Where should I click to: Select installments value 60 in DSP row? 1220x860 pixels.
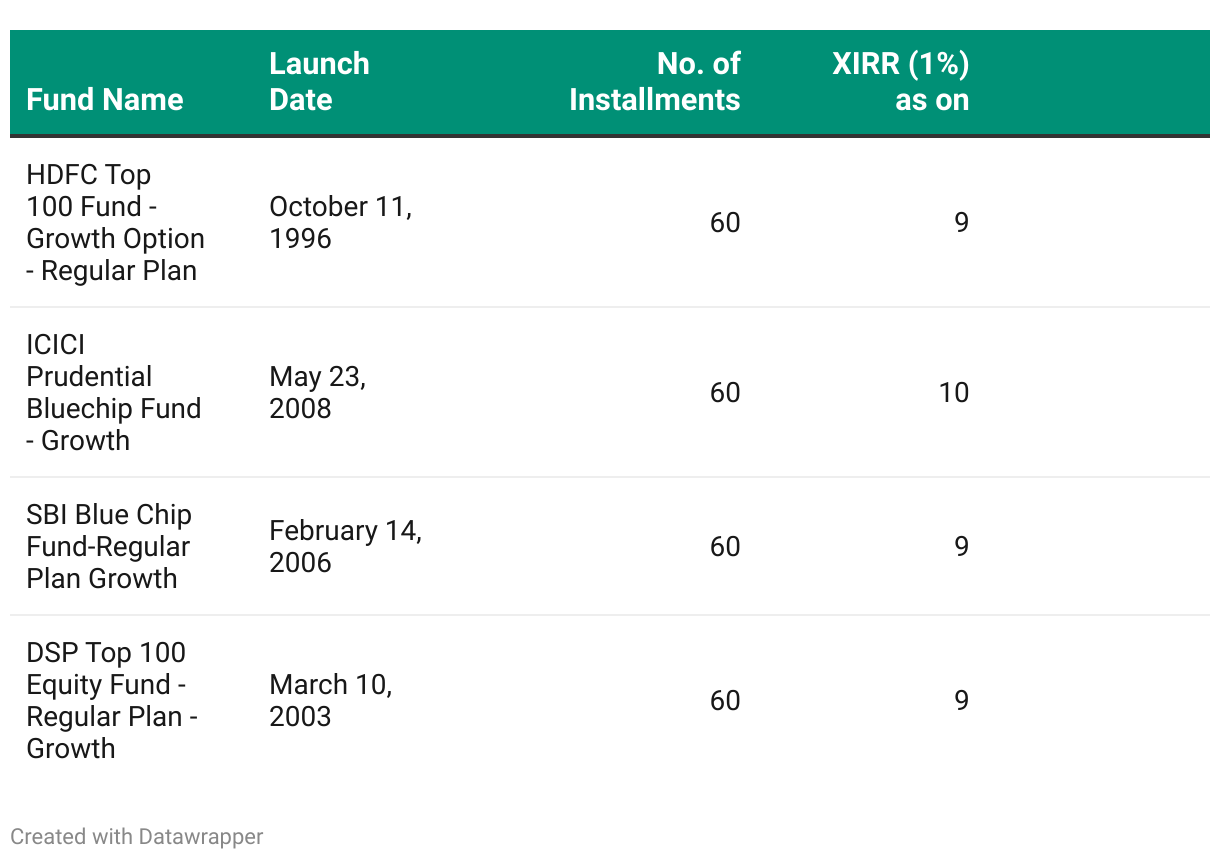(x=725, y=700)
